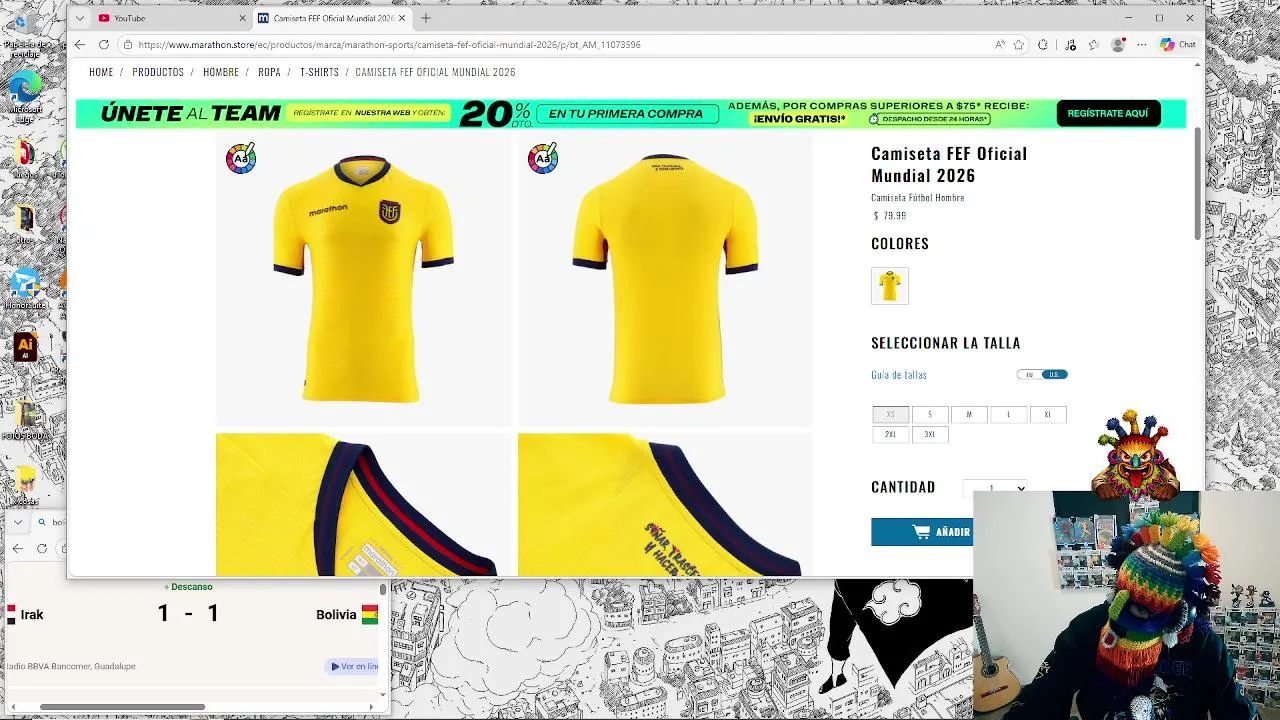
Task: Select size 3XL
Action: pos(930,435)
